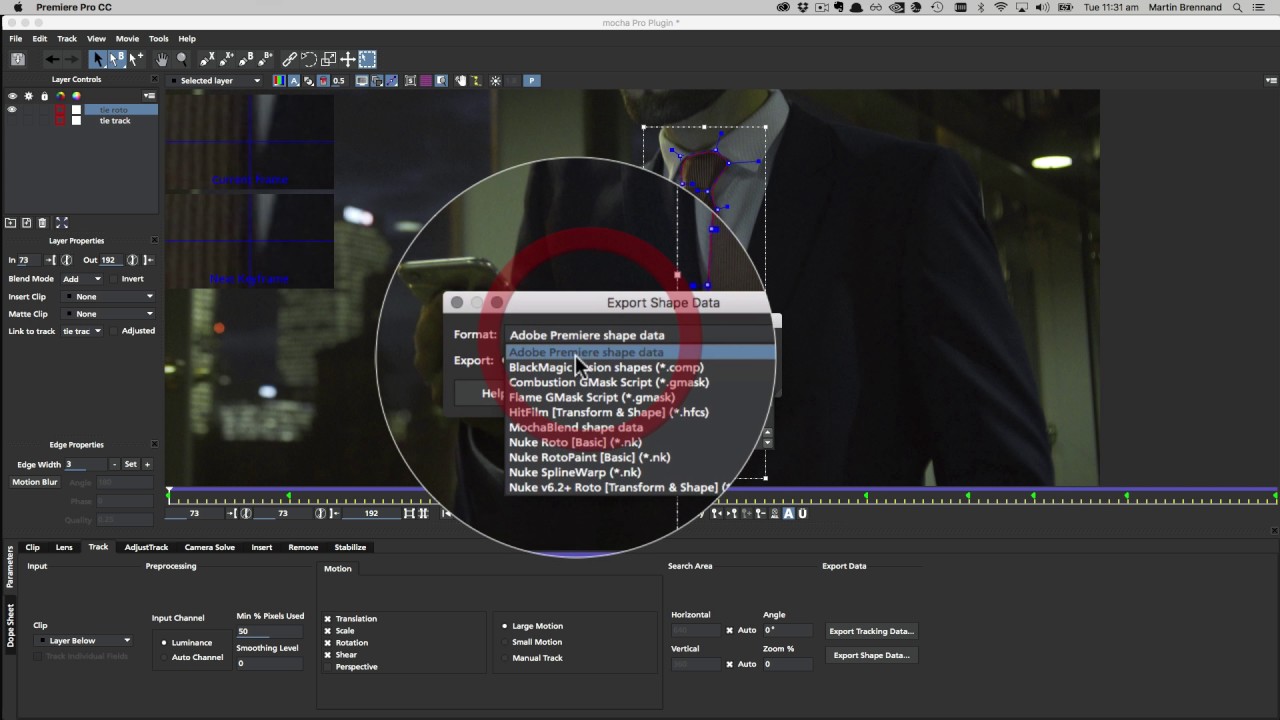1280x720 pixels.
Task: Select the Add X-Spline to layer tool
Action: [227, 59]
